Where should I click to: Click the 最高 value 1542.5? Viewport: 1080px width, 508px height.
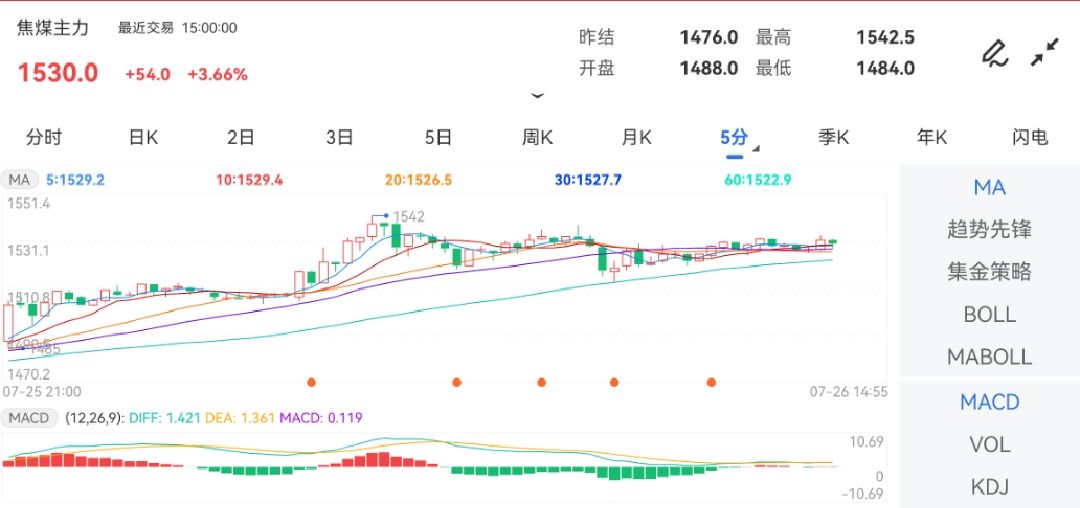click(x=885, y=37)
